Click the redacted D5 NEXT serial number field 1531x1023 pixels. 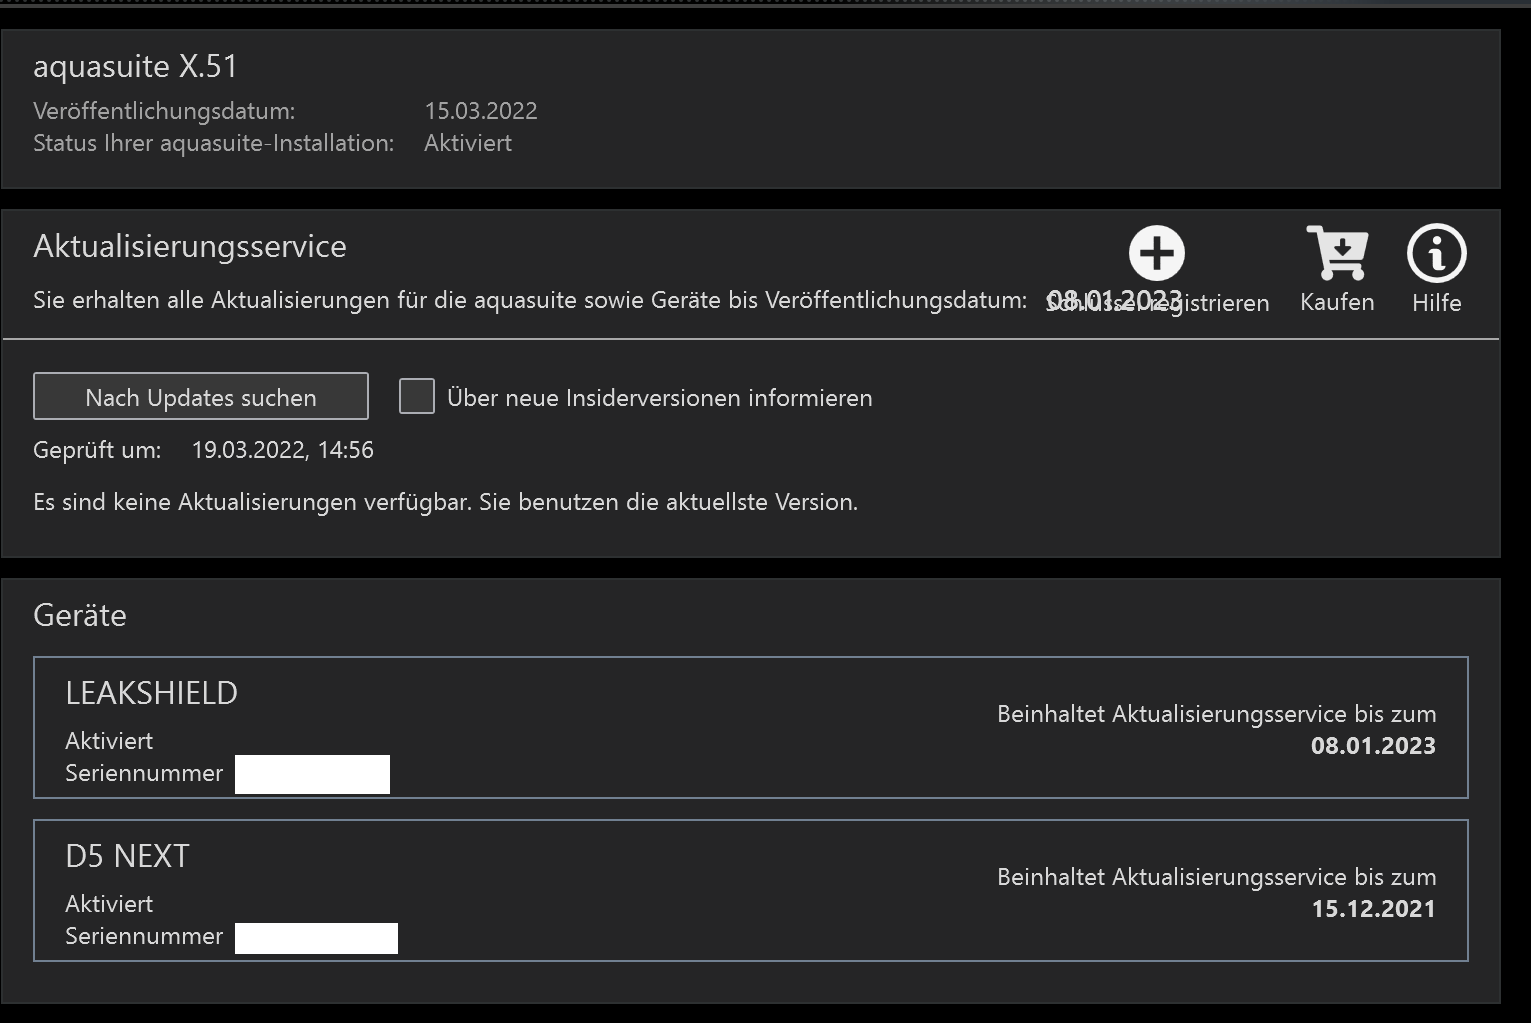point(316,938)
